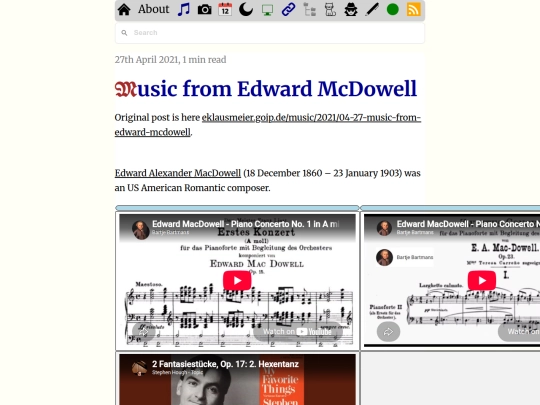Viewport: 540px width, 405px height.
Task: Click Watch on YouTube for Concerto No. 1
Action: point(298,332)
